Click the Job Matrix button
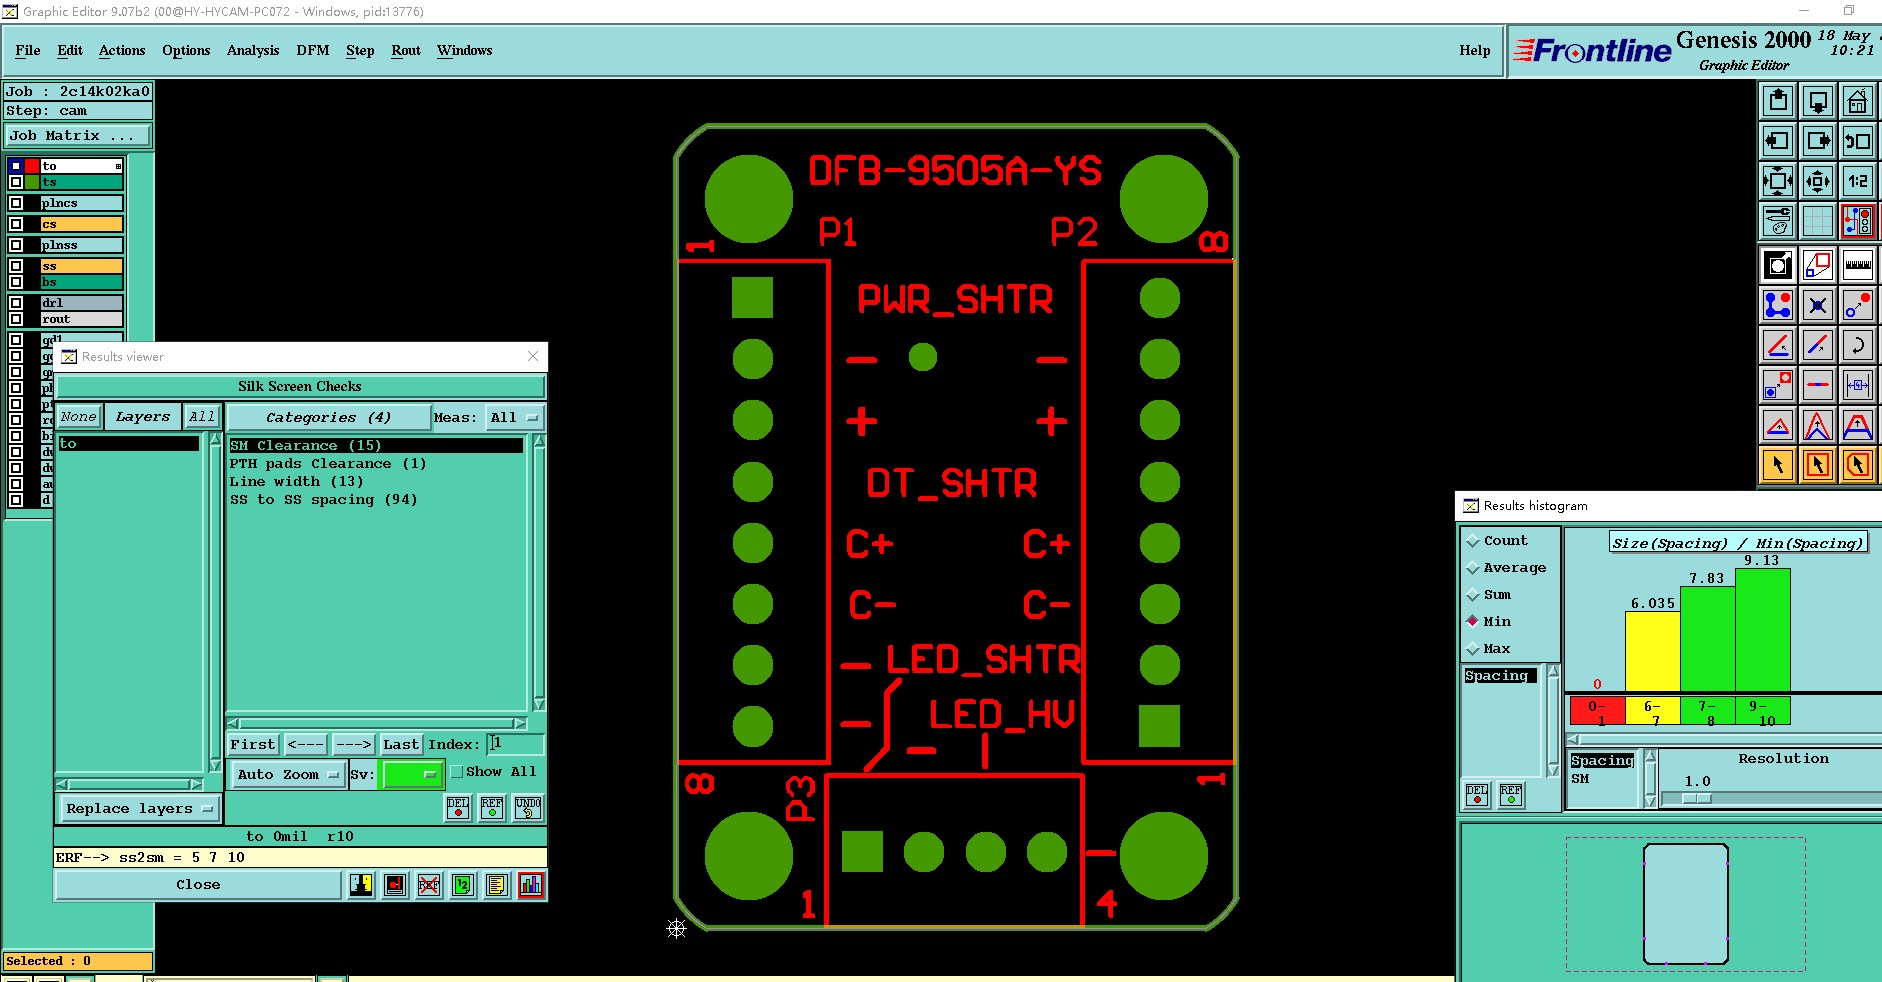Screen dimensions: 1882x982 tap(78, 135)
